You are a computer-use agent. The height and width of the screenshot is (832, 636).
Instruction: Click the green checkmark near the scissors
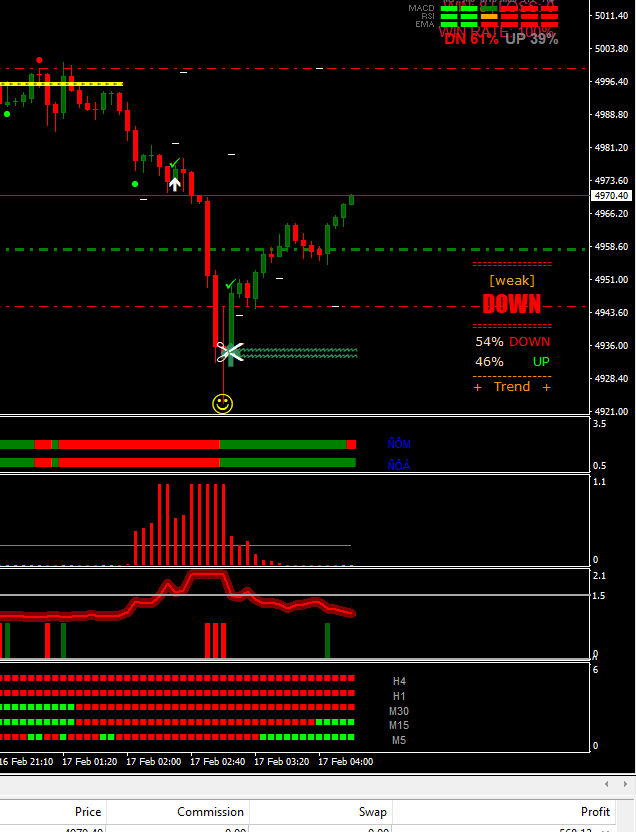click(231, 285)
